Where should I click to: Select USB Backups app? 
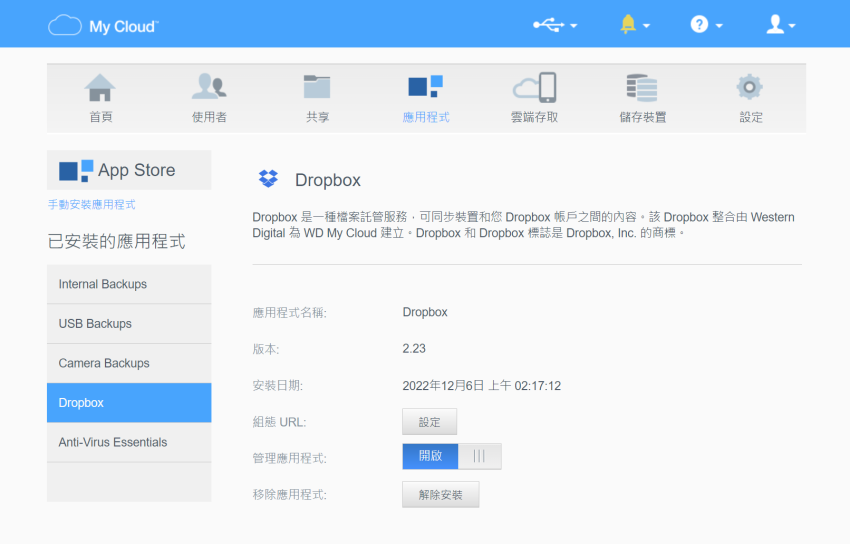pos(129,323)
